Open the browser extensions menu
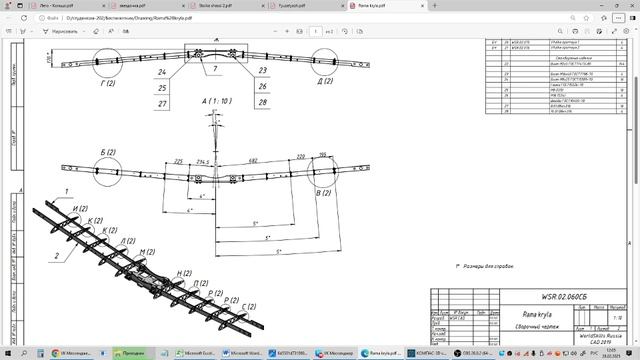 [604, 18]
